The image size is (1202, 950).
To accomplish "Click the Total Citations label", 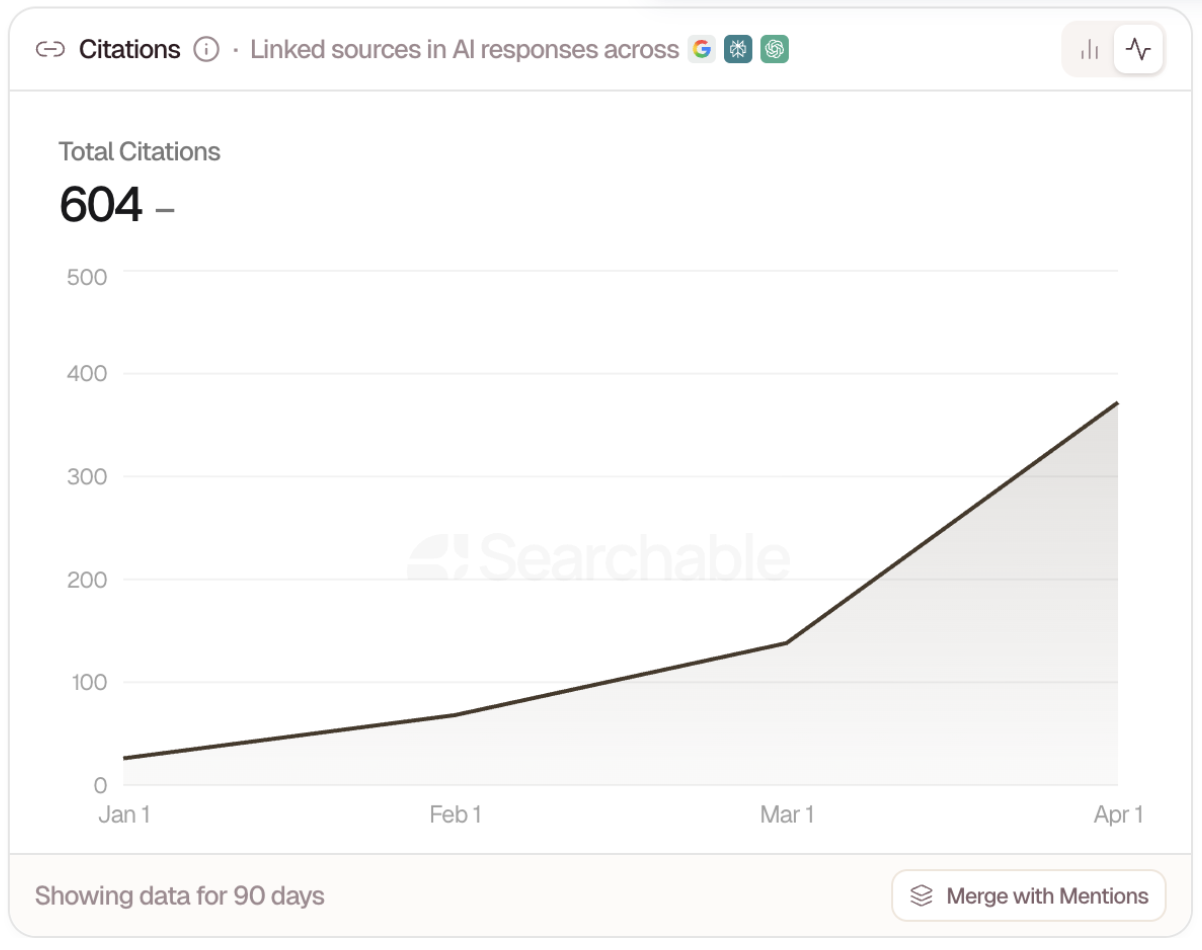I will coord(139,152).
